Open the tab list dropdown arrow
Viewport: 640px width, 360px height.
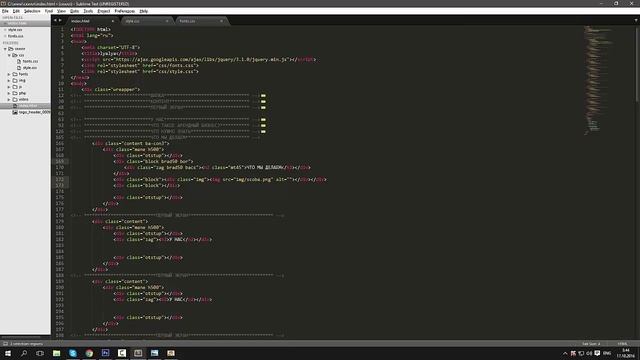(x=636, y=20)
